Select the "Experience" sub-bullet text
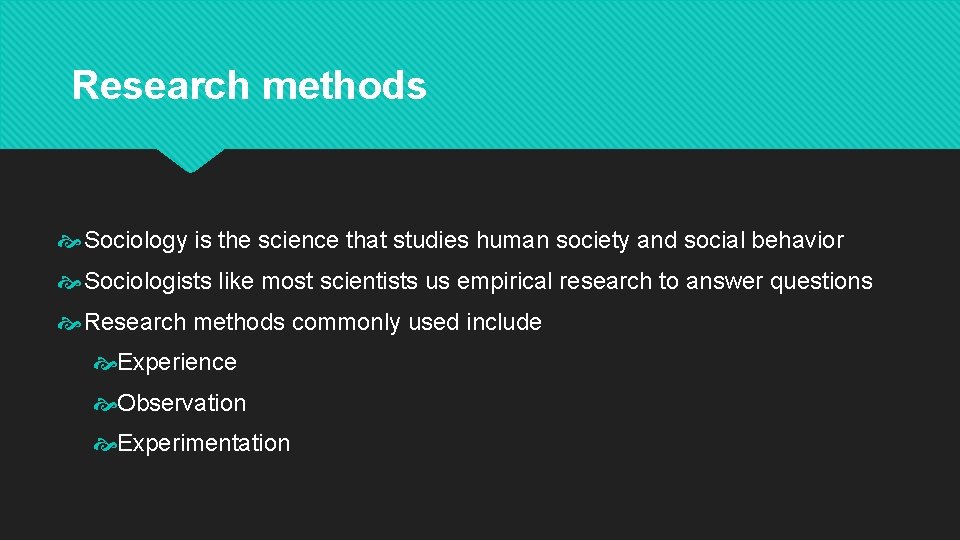 pyautogui.click(x=177, y=363)
